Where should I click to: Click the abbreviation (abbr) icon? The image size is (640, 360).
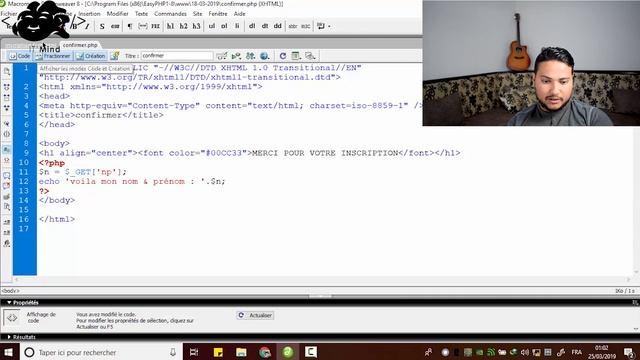pos(293,26)
